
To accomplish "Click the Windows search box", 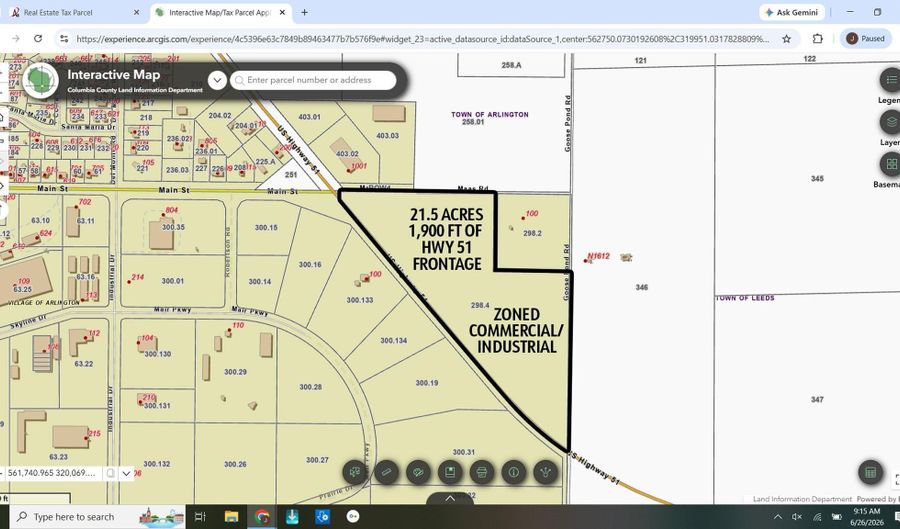I will coord(98,517).
